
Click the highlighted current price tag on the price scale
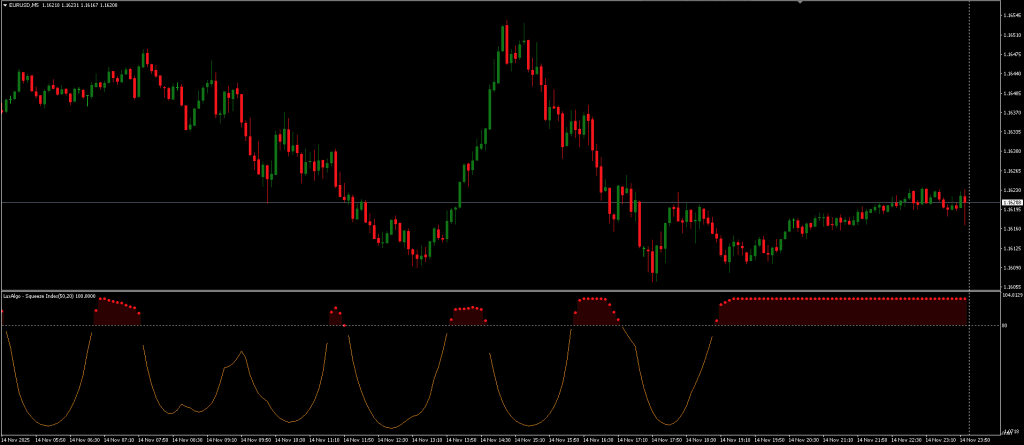coord(1010,203)
